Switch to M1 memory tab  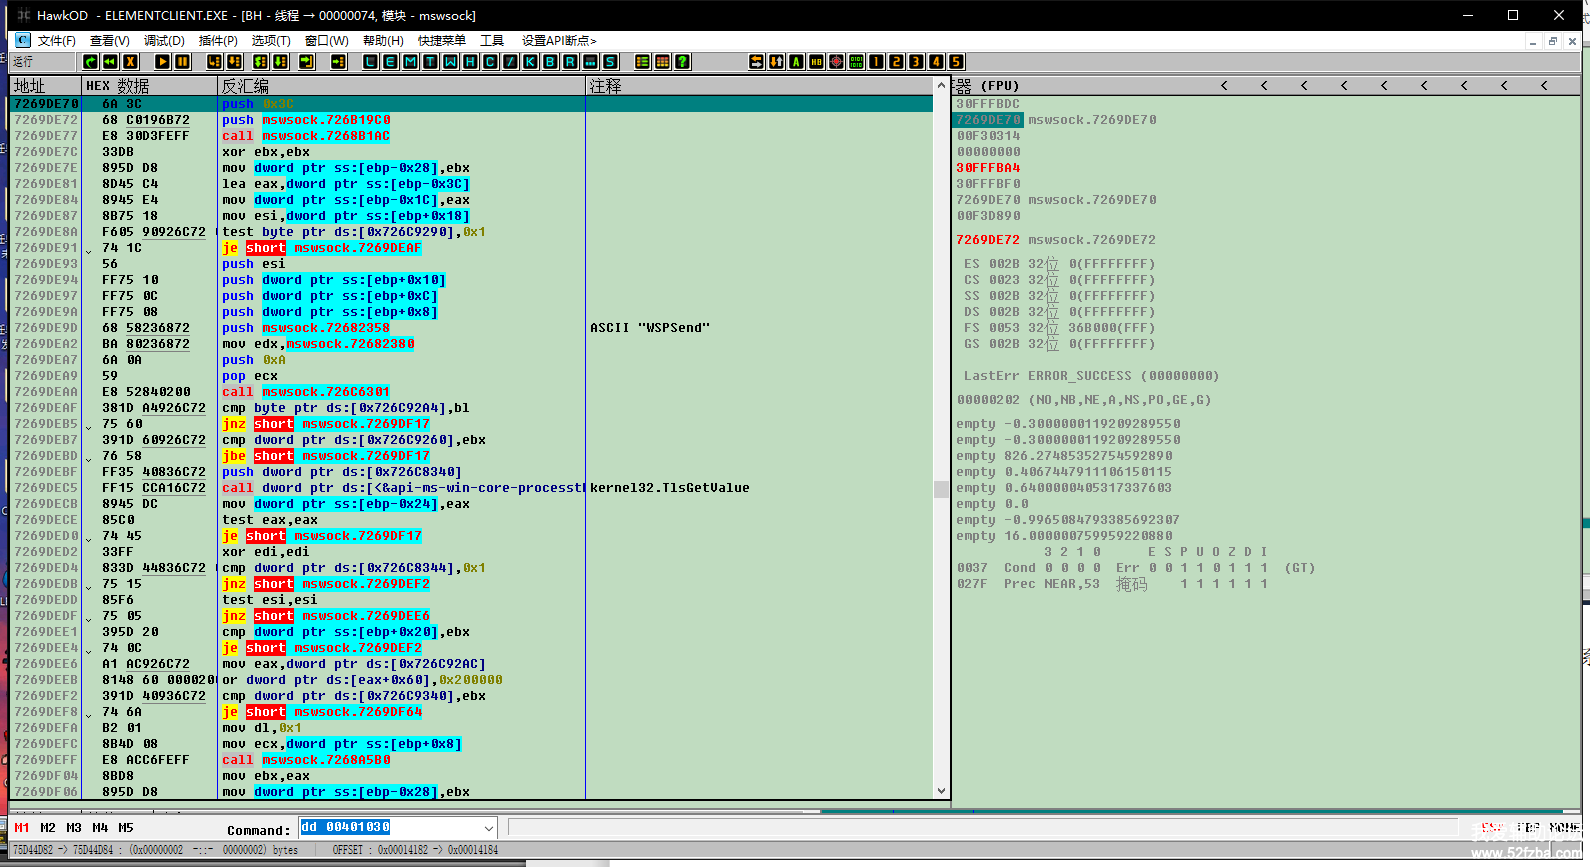point(22,828)
